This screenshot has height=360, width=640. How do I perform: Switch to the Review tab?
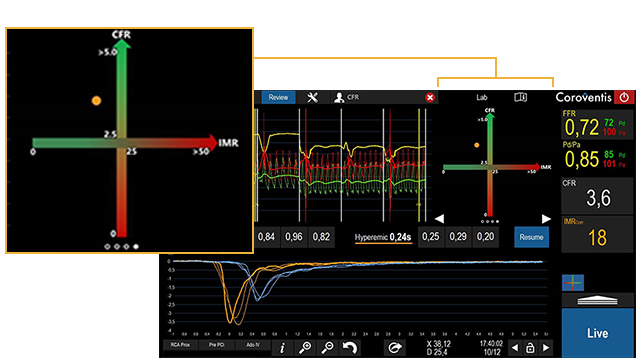278,98
